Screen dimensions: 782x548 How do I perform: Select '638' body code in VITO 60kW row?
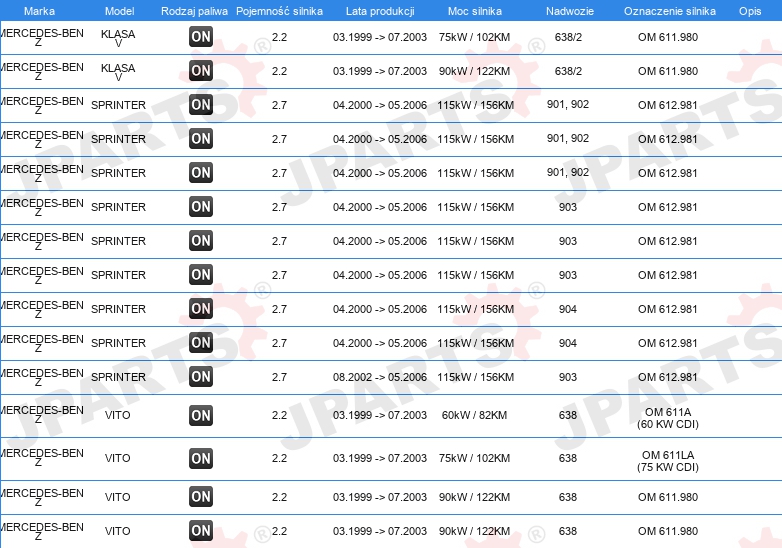click(x=568, y=415)
